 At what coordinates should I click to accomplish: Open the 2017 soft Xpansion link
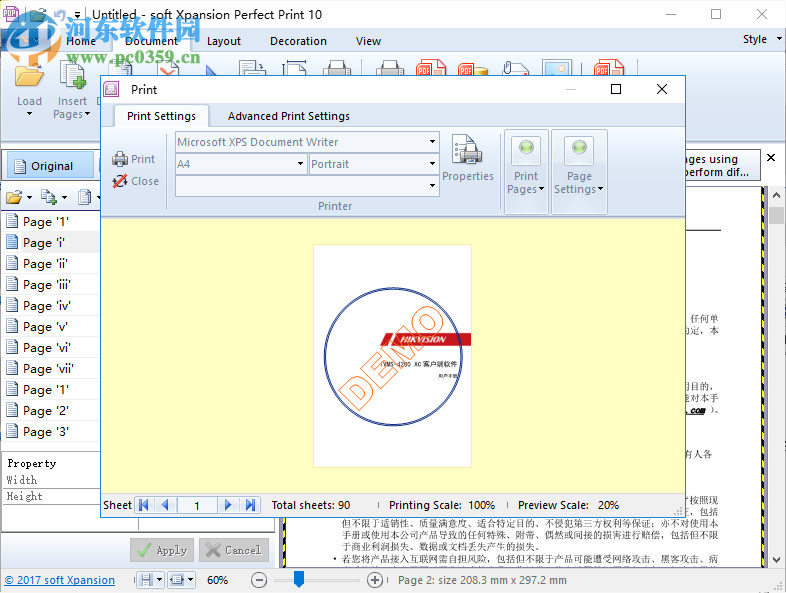[x=60, y=580]
